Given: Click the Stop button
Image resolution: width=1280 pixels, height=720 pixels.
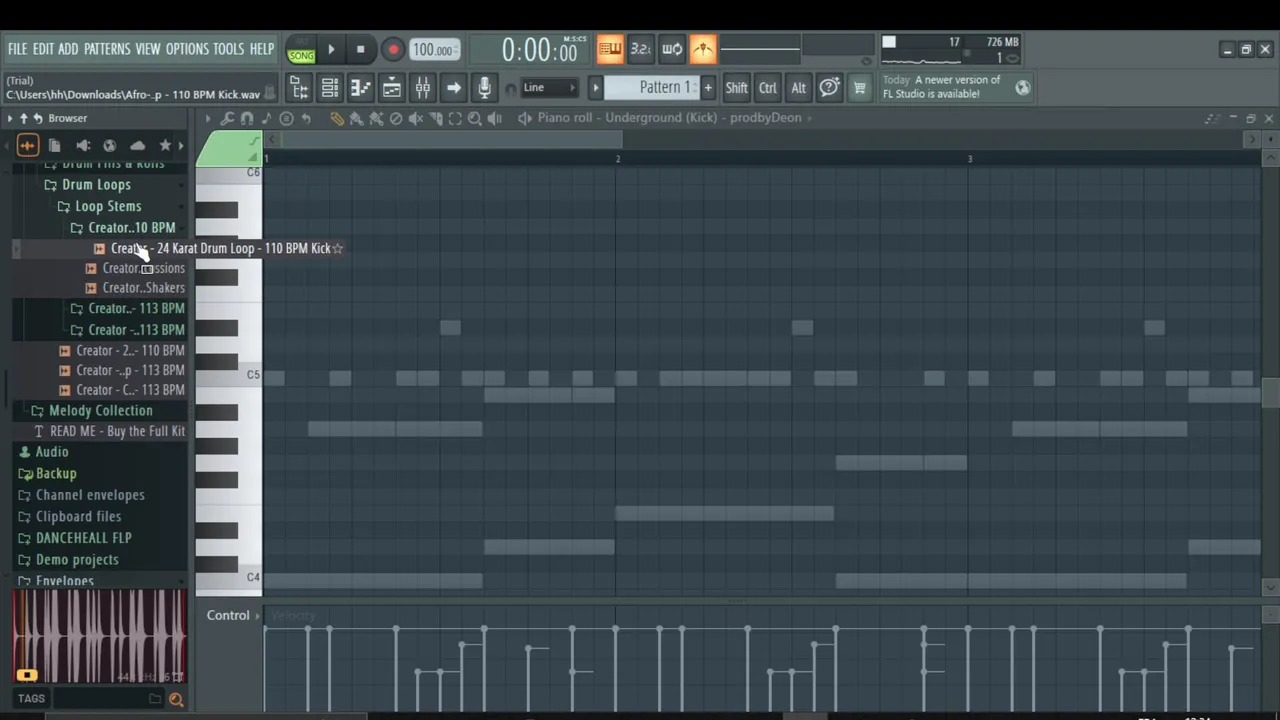Looking at the screenshot, I should pyautogui.click(x=361, y=49).
